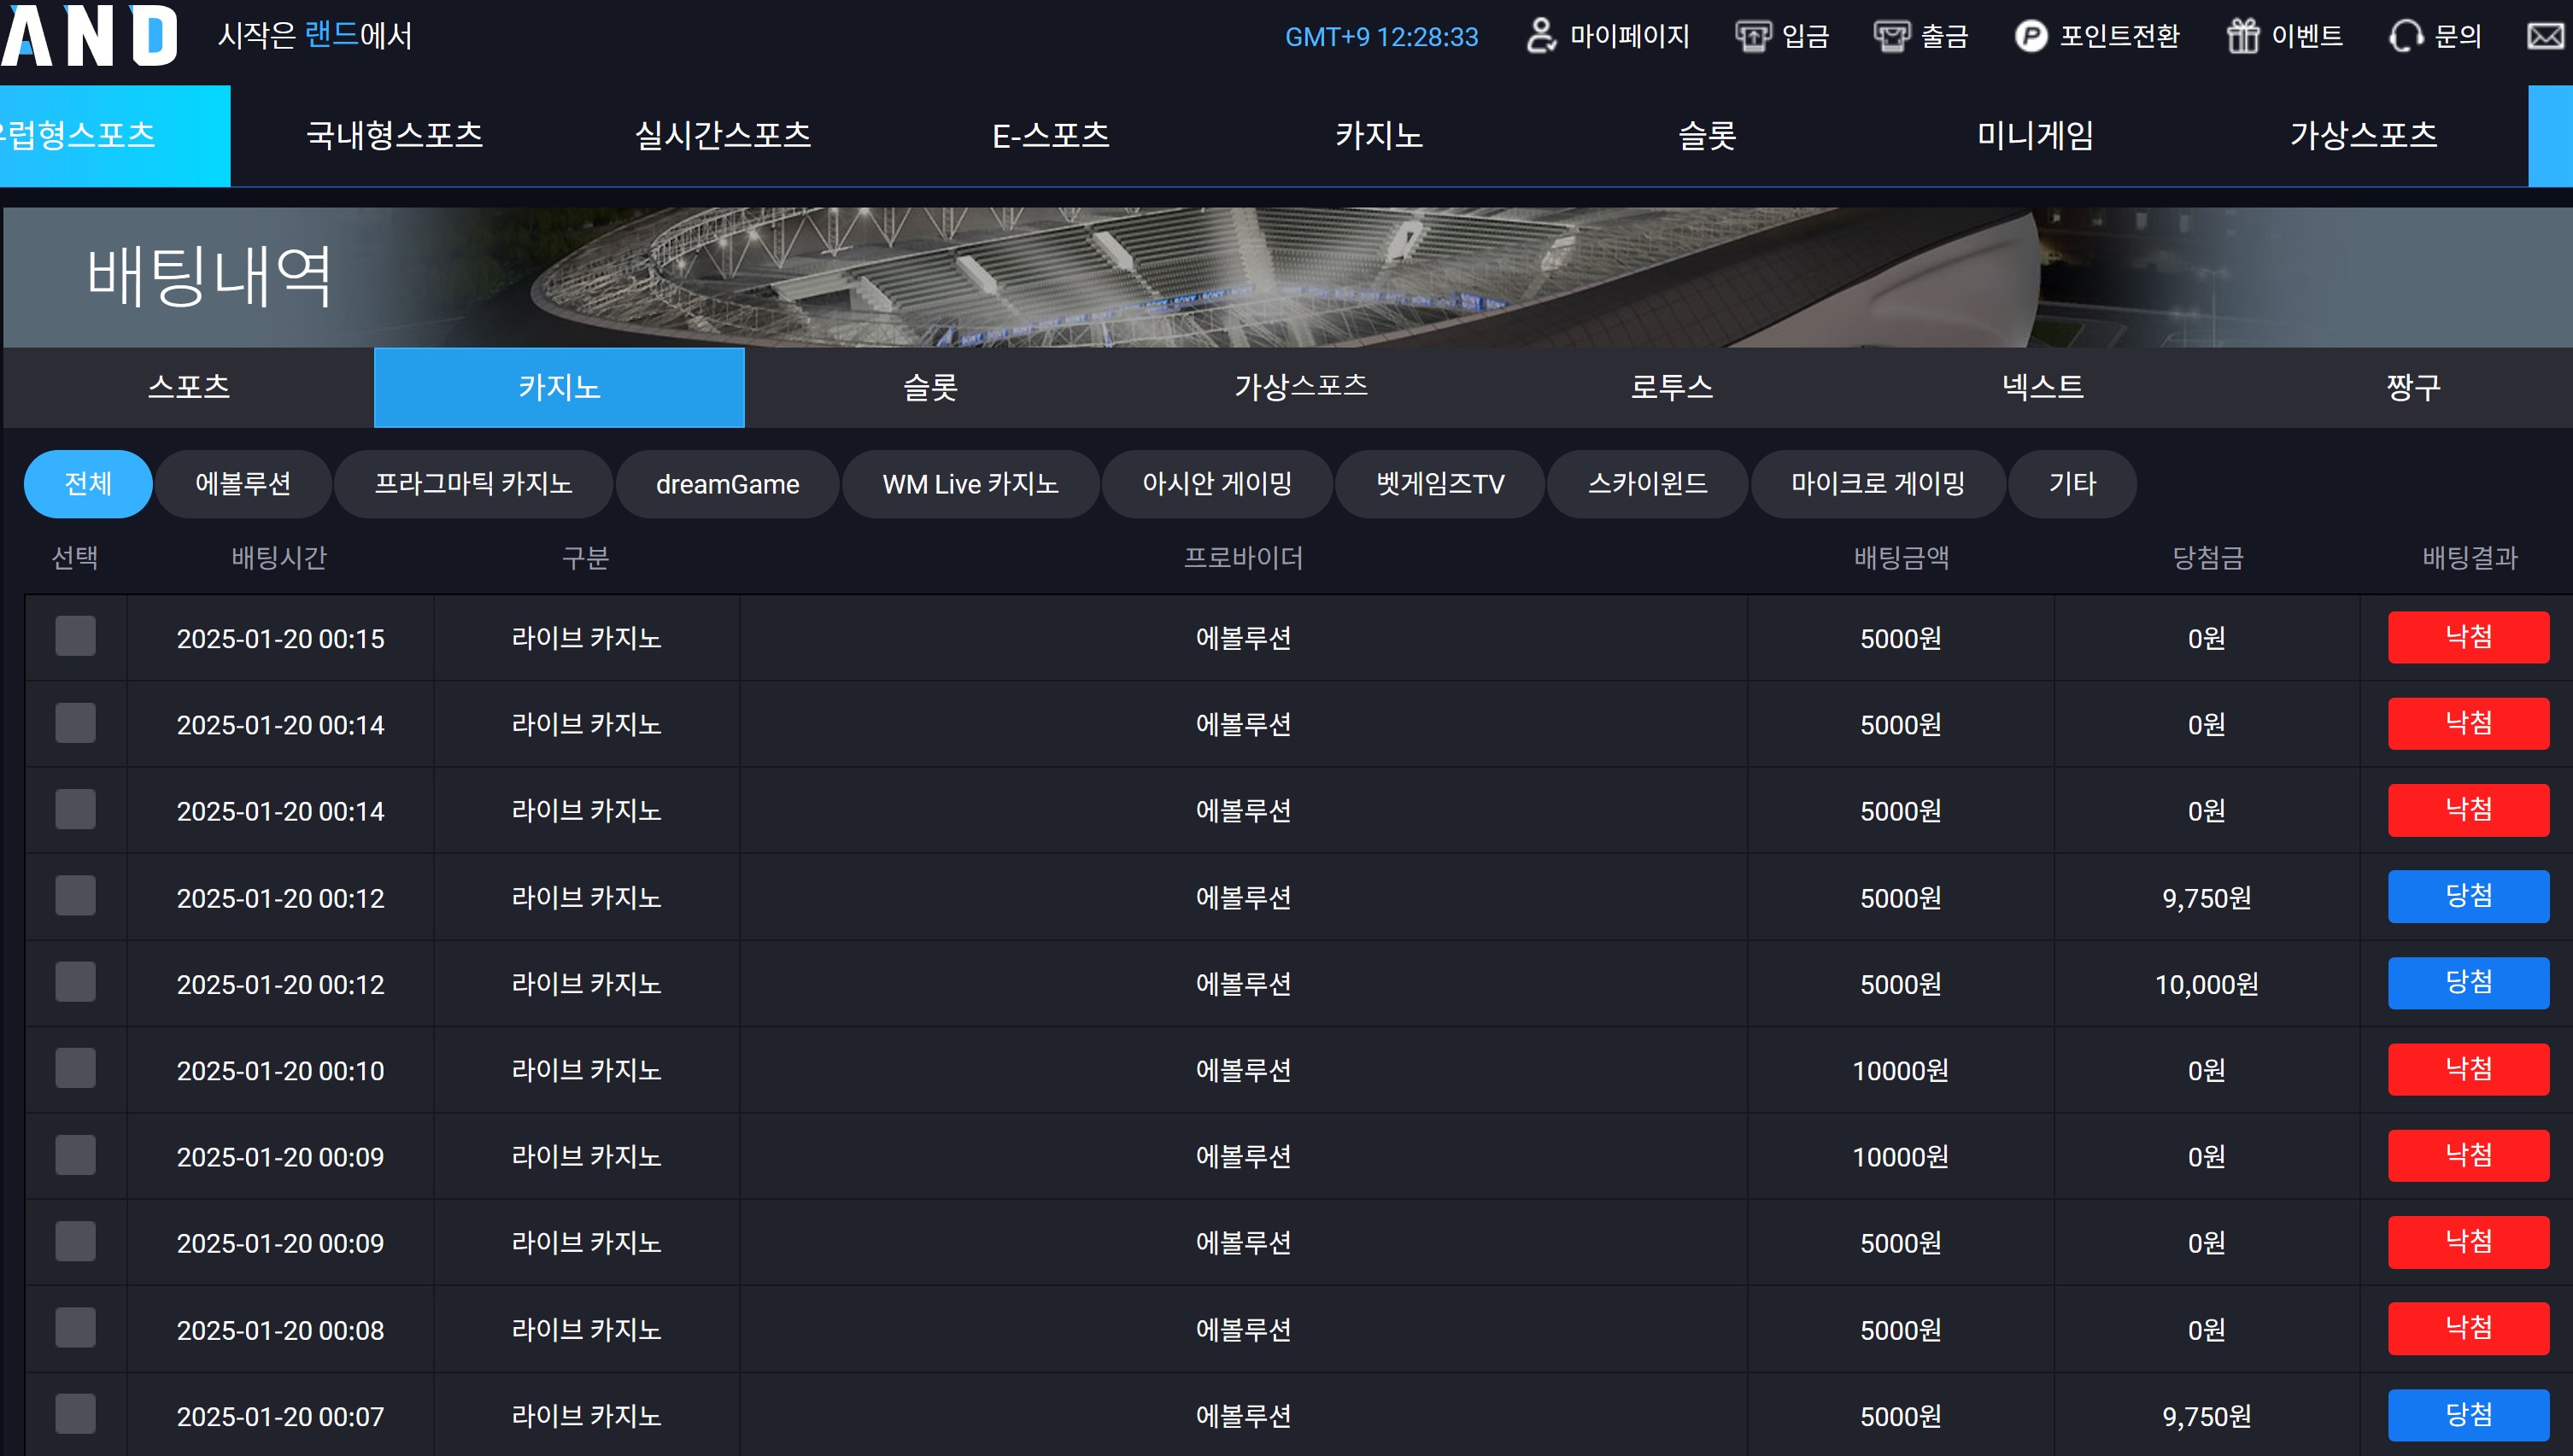Click 낙첨 result of 00:15 bet
The image size is (2573, 1456).
point(2468,637)
